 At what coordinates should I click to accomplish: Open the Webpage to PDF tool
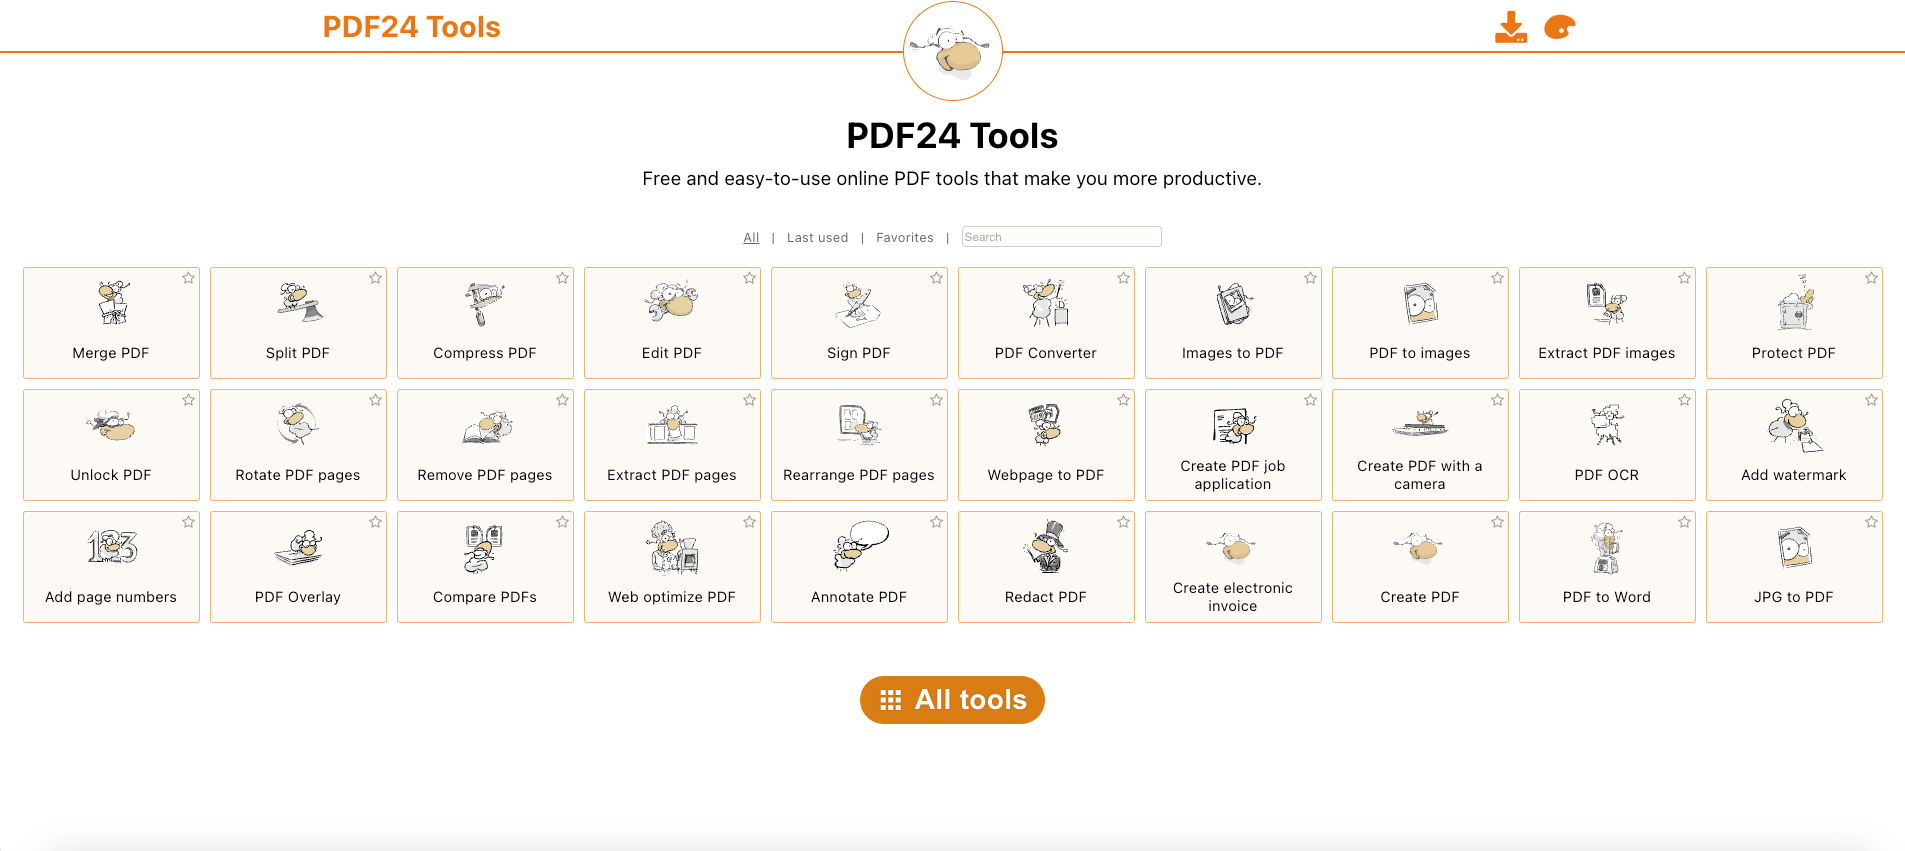[1046, 445]
